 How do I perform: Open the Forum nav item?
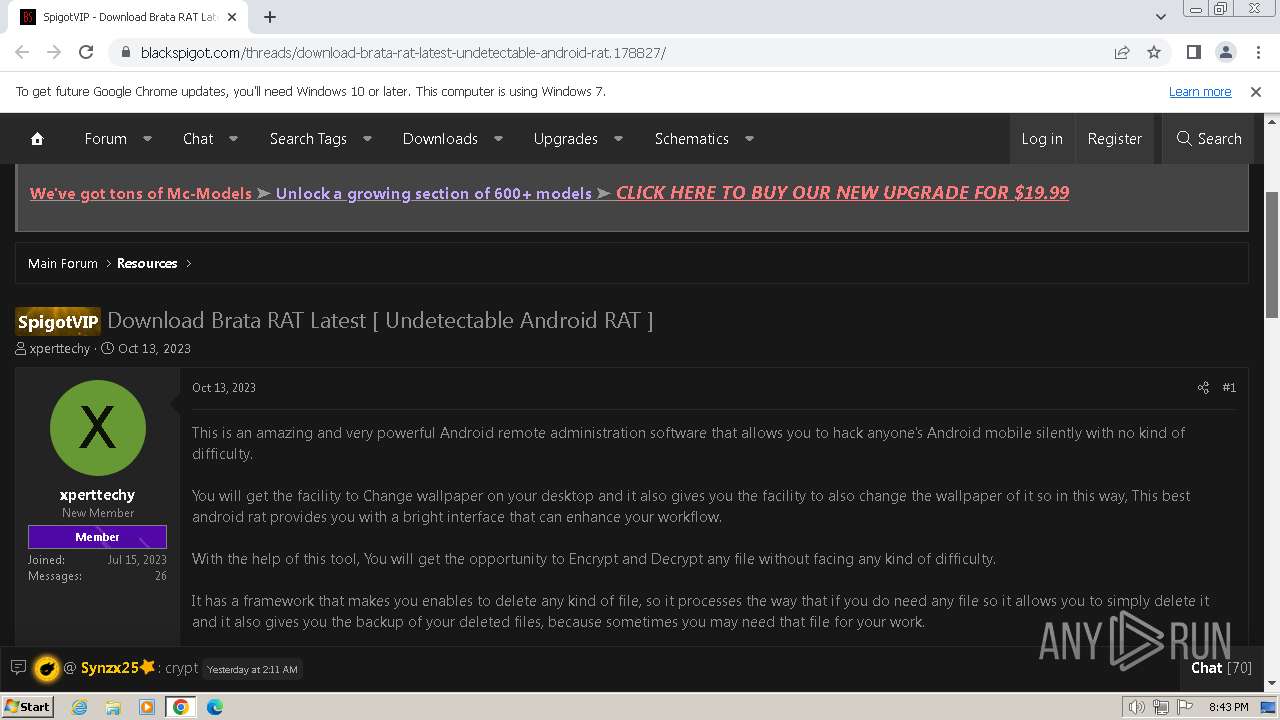point(105,139)
